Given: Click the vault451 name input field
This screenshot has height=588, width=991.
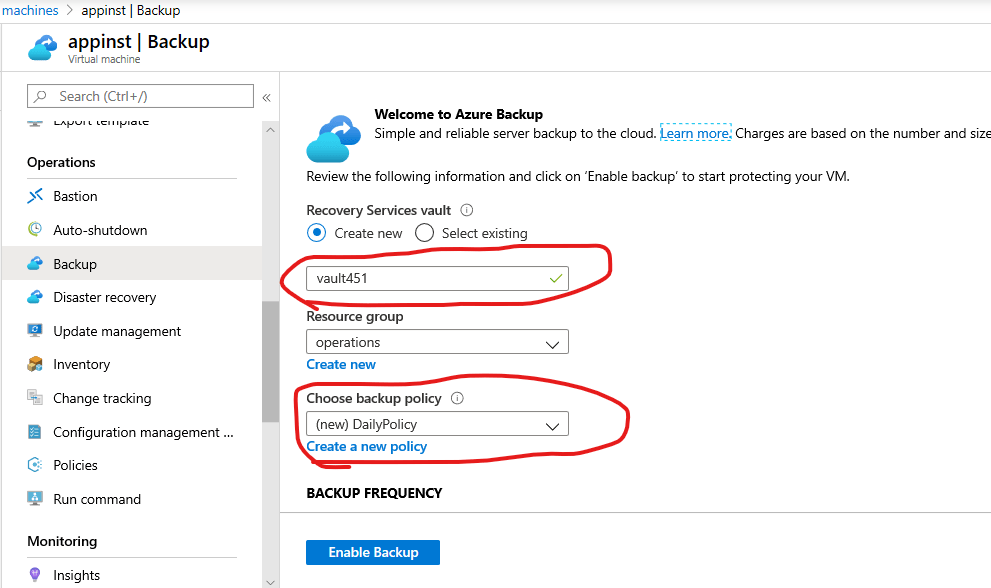Looking at the screenshot, I should (x=437, y=278).
